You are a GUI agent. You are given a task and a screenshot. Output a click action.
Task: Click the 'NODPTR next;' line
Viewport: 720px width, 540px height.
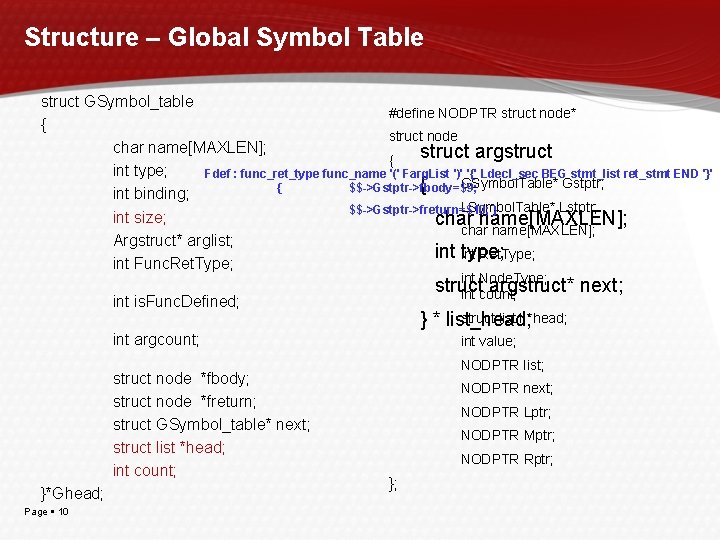(506, 388)
